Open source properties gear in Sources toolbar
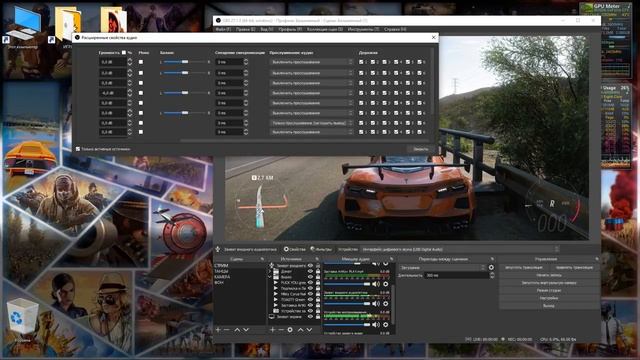Screen dimensions: 640x360 pyautogui.click(x=290, y=329)
